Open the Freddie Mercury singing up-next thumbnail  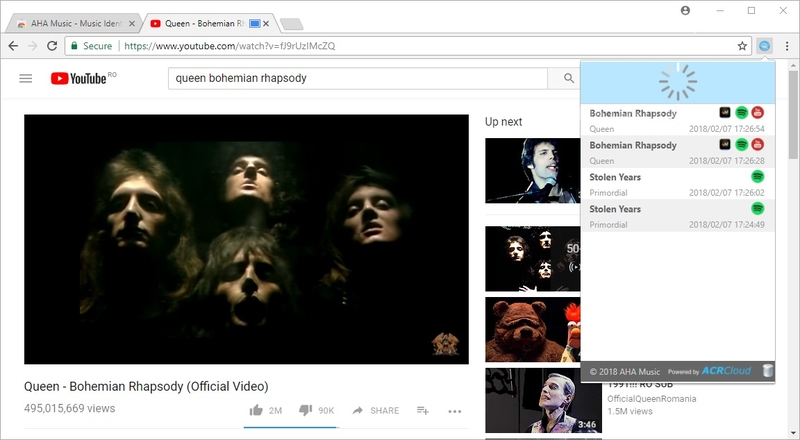pos(533,170)
